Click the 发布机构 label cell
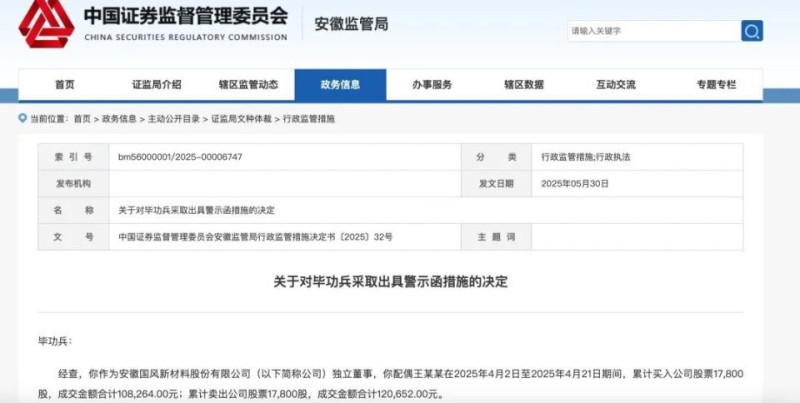The width and height of the screenshot is (800, 403). pos(73,184)
